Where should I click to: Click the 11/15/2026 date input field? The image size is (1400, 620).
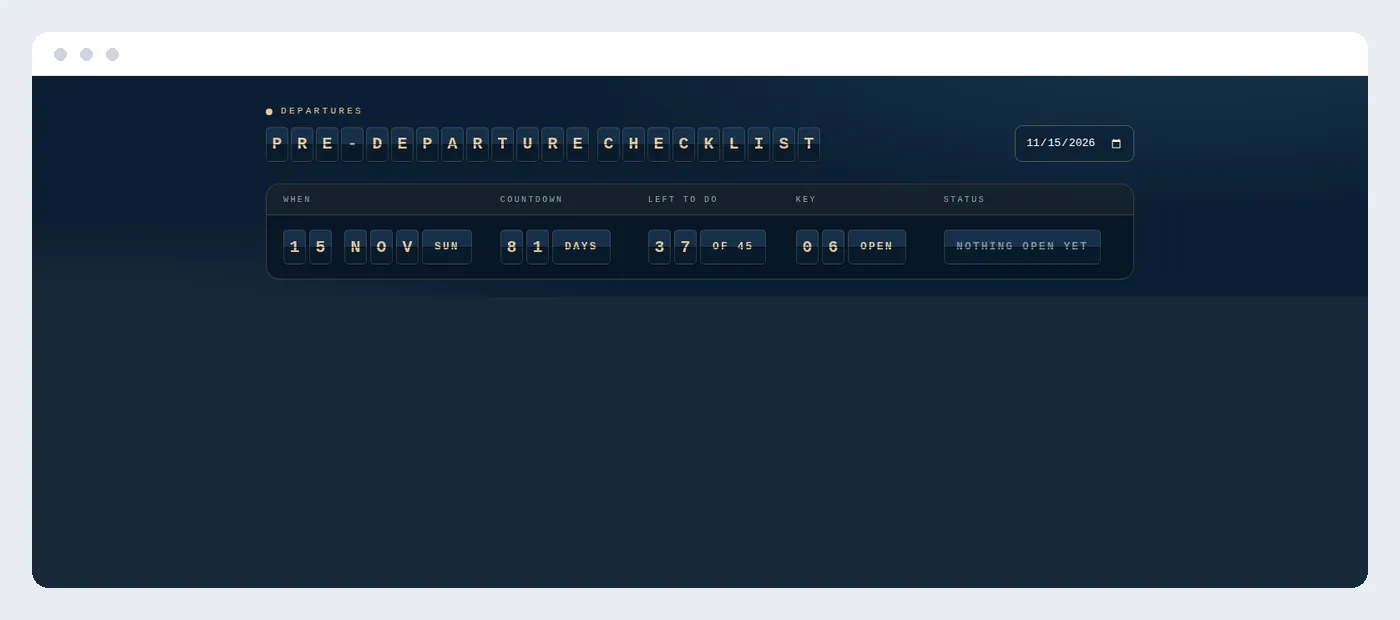(1074, 143)
